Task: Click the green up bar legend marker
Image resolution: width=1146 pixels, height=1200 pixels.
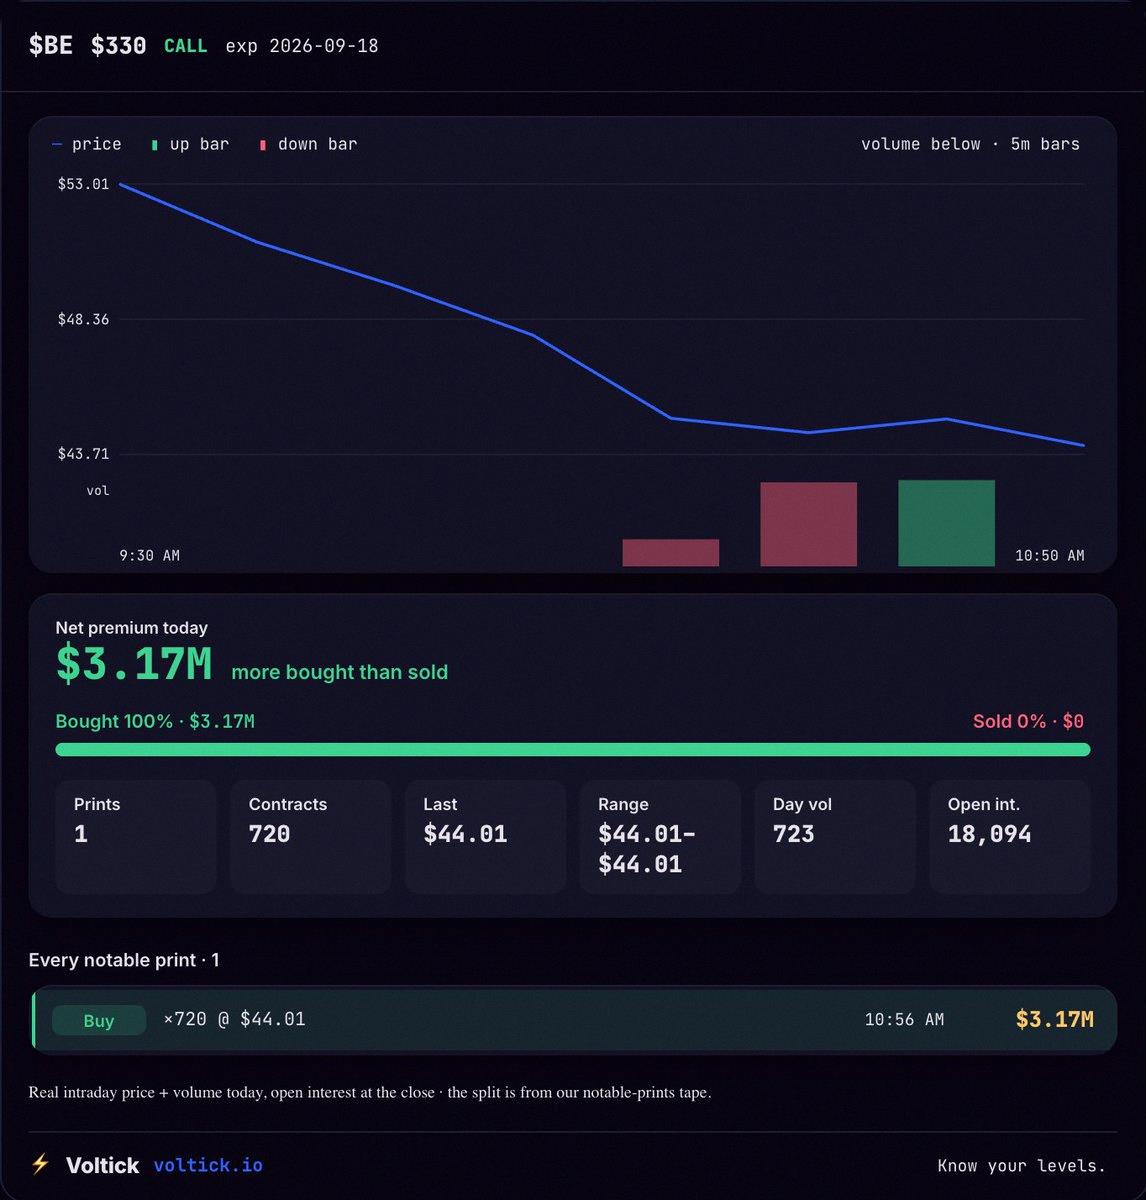Action: click(x=154, y=145)
